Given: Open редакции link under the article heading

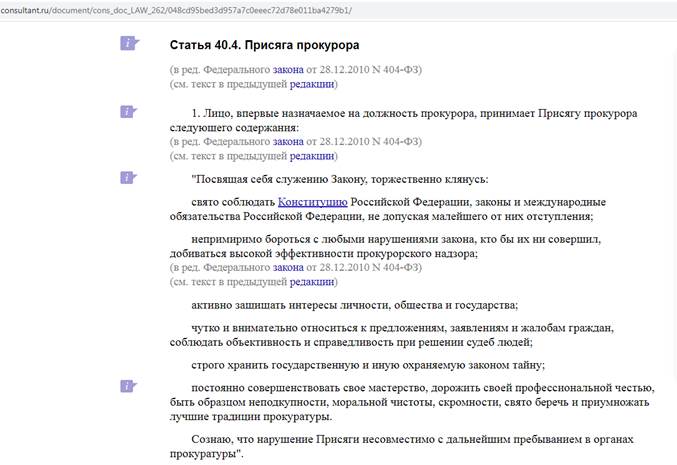Looking at the screenshot, I should (x=312, y=84).
